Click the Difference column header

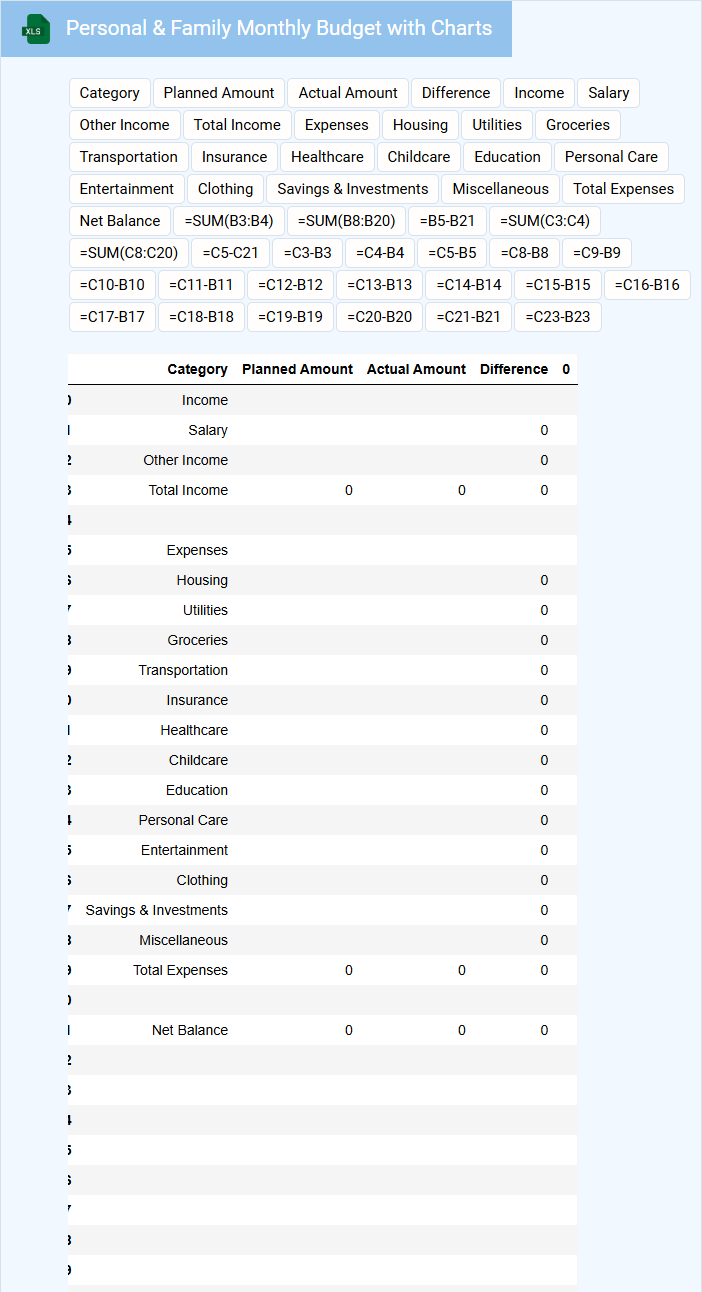(514, 369)
